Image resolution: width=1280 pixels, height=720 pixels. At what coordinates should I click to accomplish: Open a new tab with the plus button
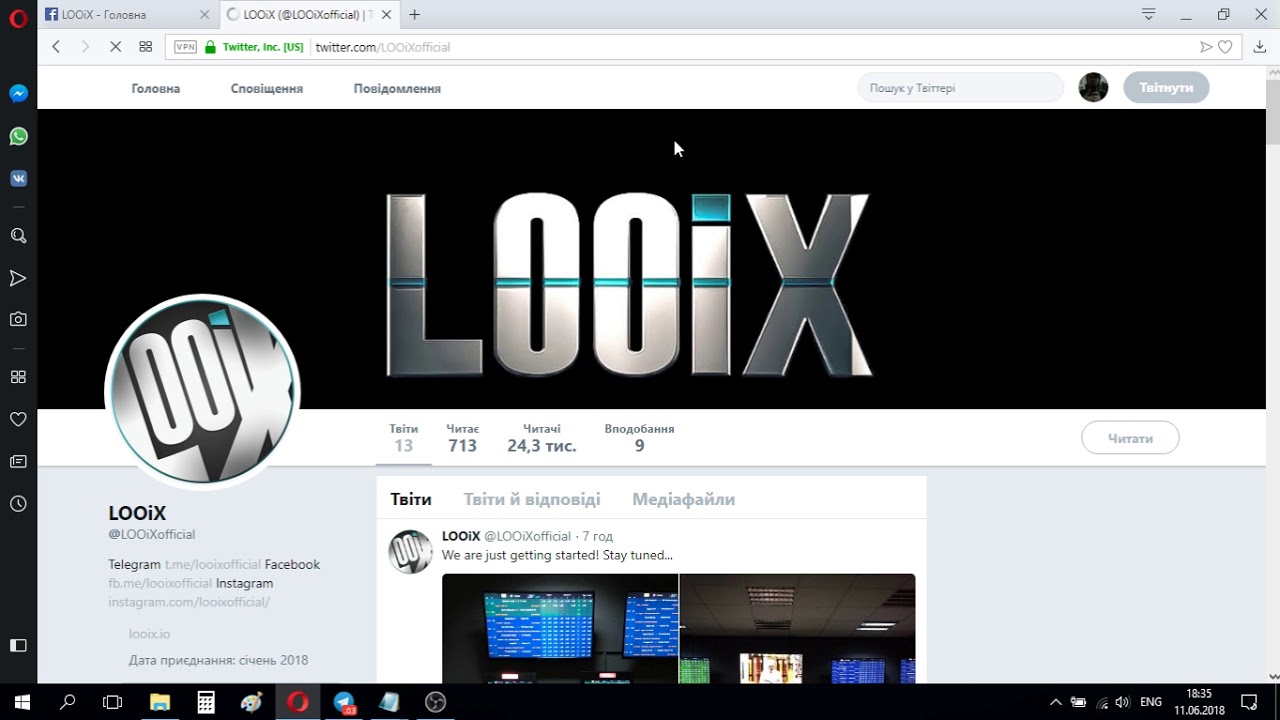click(x=414, y=14)
